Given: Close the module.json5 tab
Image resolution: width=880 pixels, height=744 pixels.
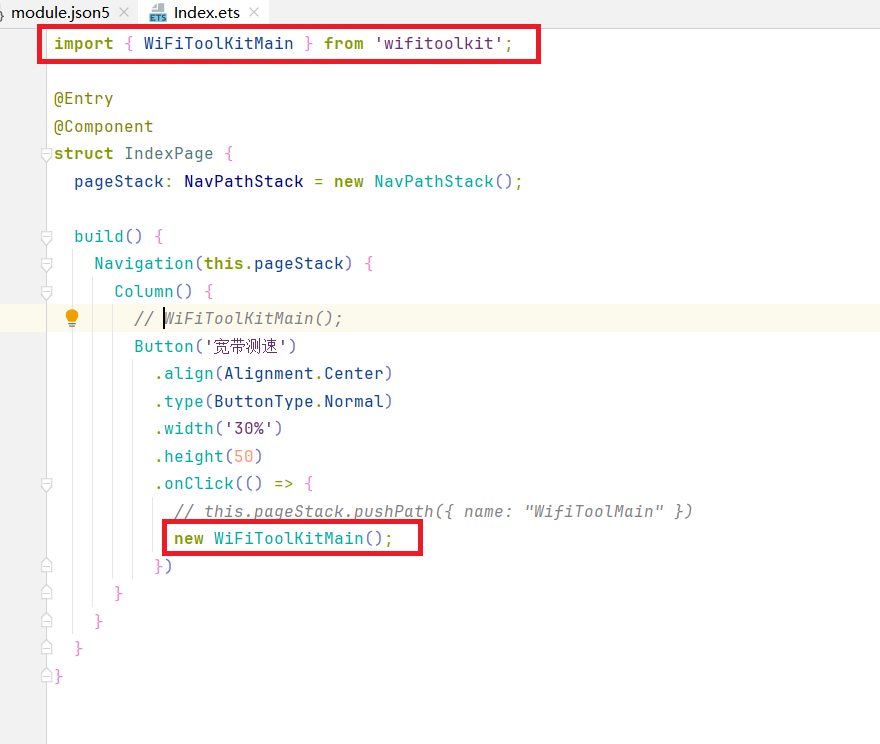Looking at the screenshot, I should (124, 12).
